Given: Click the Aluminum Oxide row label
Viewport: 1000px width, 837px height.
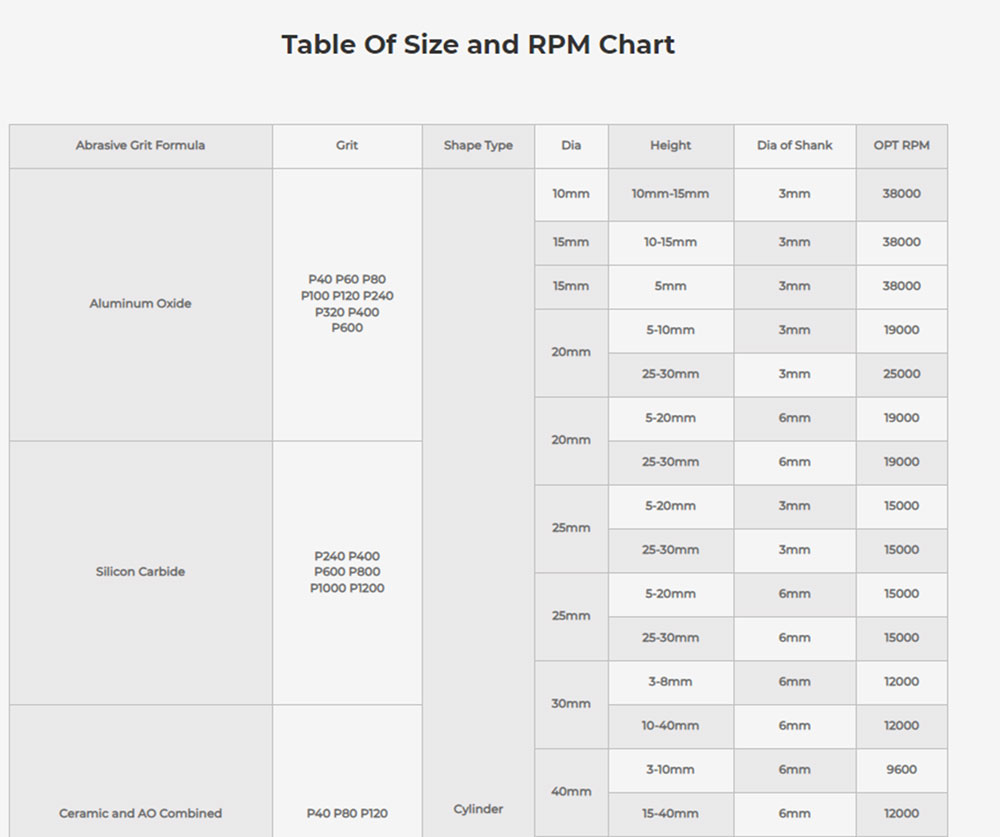Looking at the screenshot, I should pyautogui.click(x=140, y=302).
